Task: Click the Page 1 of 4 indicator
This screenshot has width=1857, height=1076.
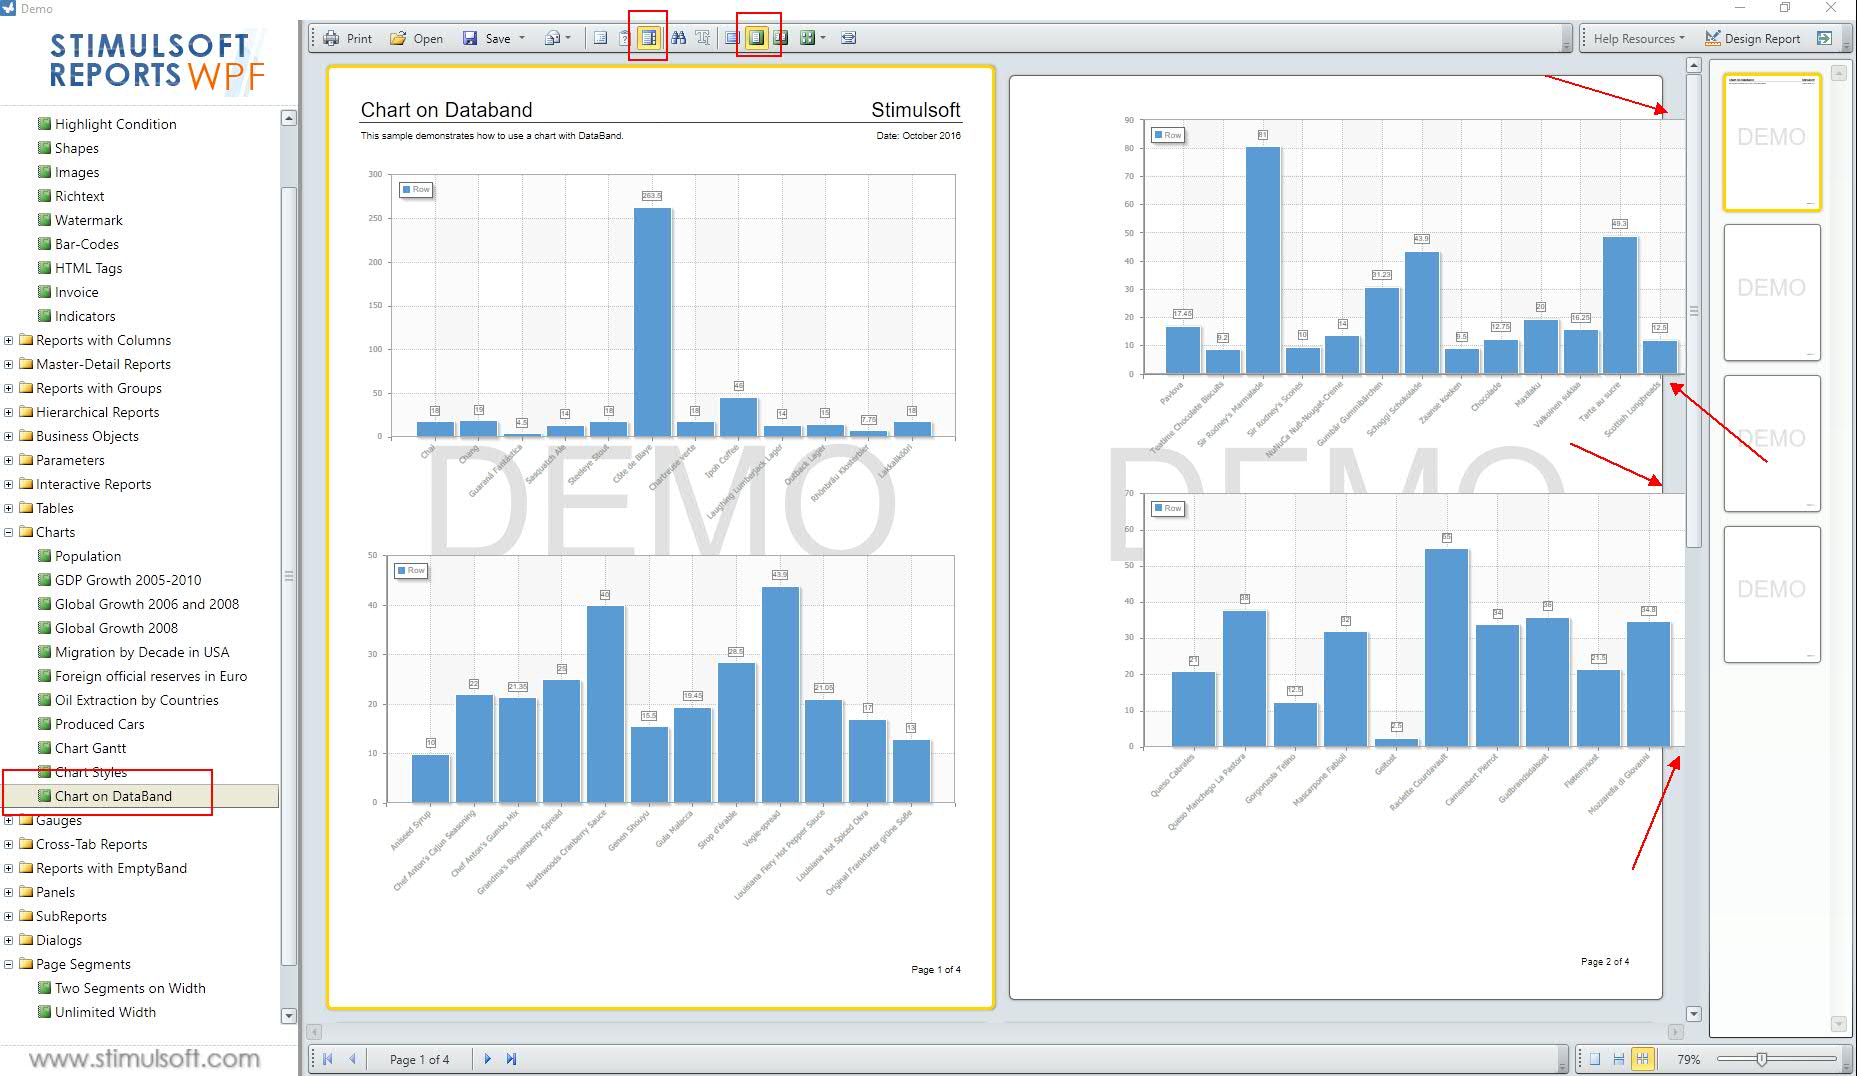Action: coord(419,1059)
